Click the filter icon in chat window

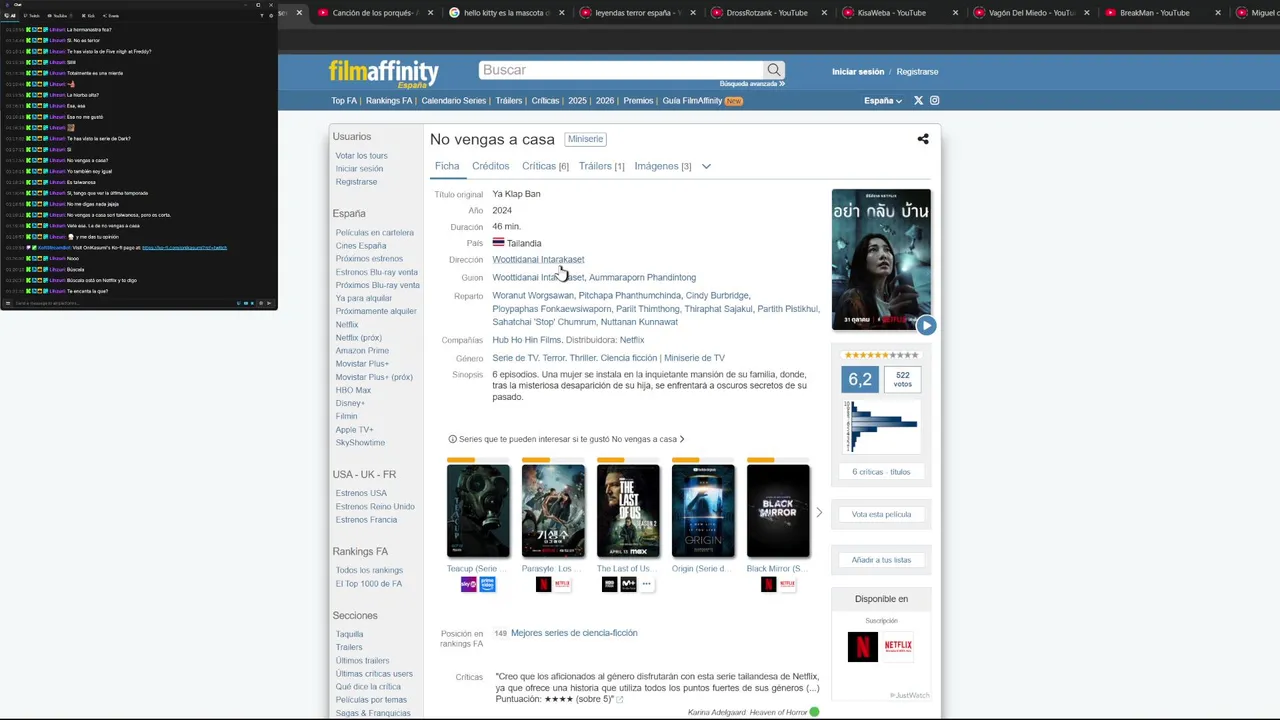click(263, 15)
